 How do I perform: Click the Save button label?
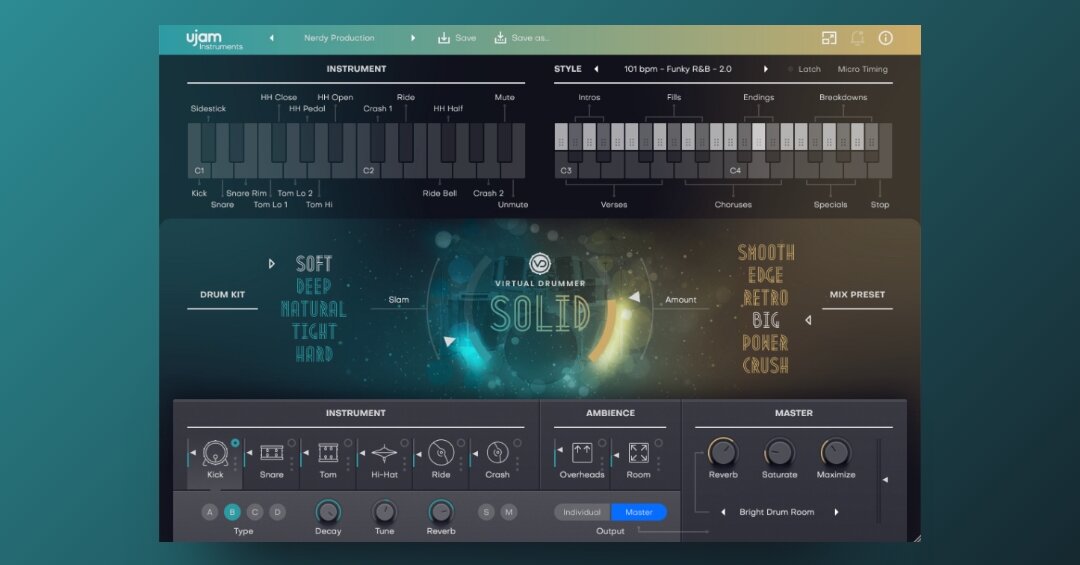(466, 38)
